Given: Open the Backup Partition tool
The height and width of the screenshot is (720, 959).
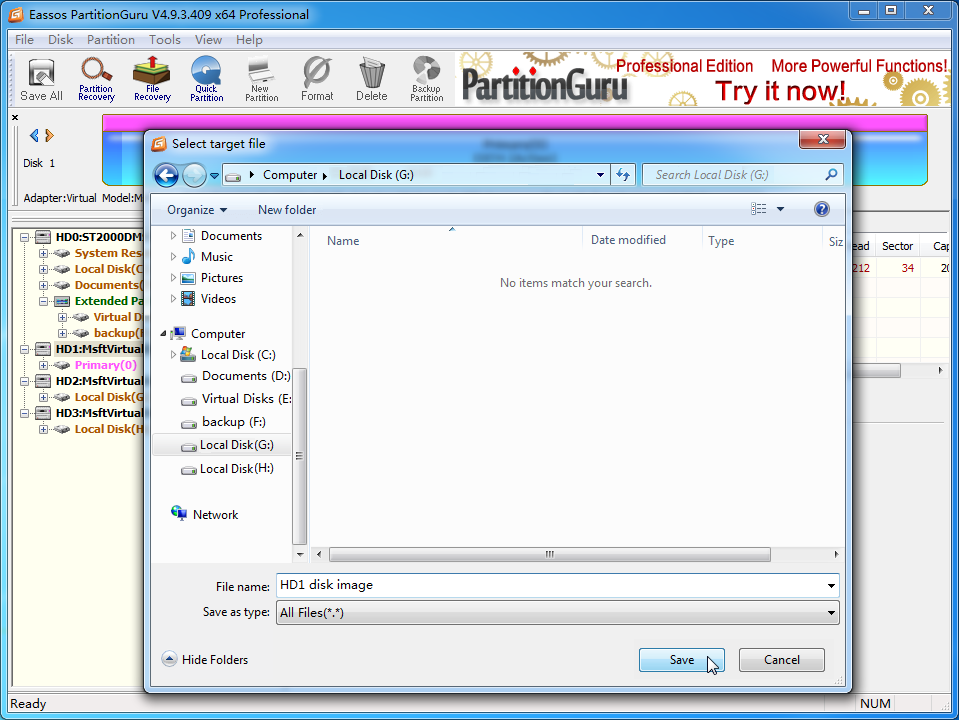Looking at the screenshot, I should [x=426, y=80].
